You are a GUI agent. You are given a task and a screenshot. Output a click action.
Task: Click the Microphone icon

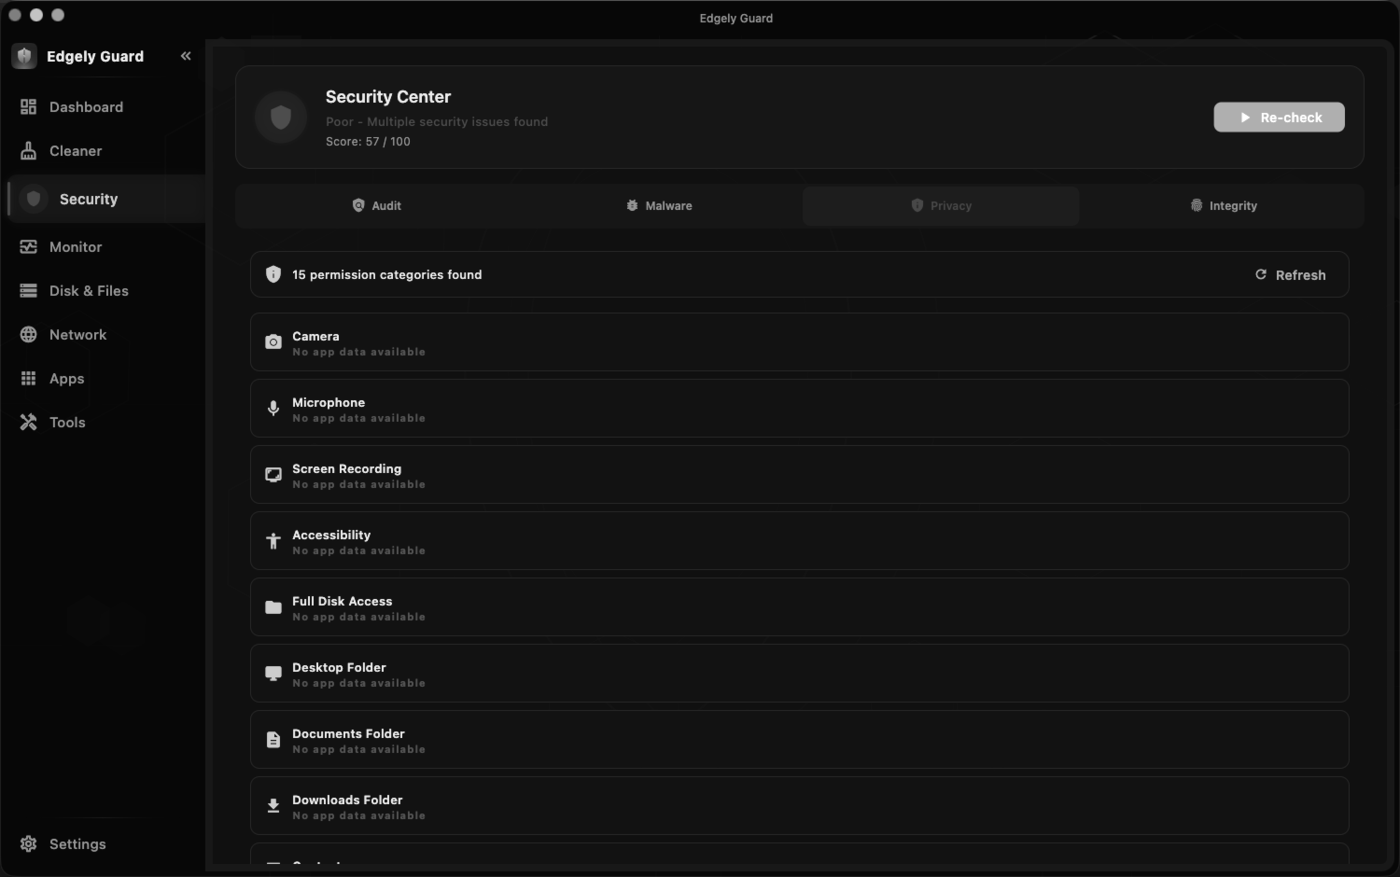[273, 408]
